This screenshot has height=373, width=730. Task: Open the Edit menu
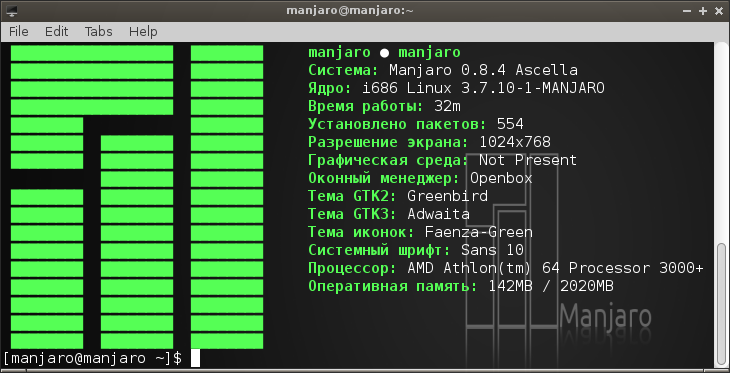56,32
